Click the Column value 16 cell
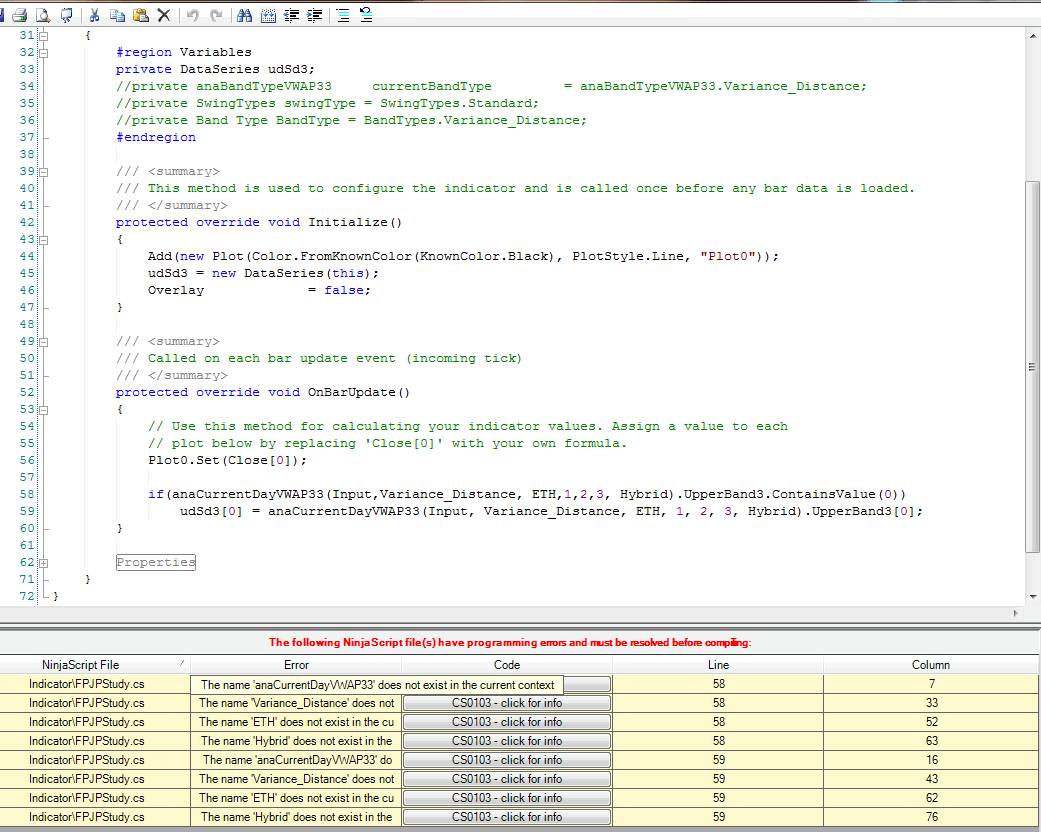Image resolution: width=1041 pixels, height=832 pixels. pos(931,760)
